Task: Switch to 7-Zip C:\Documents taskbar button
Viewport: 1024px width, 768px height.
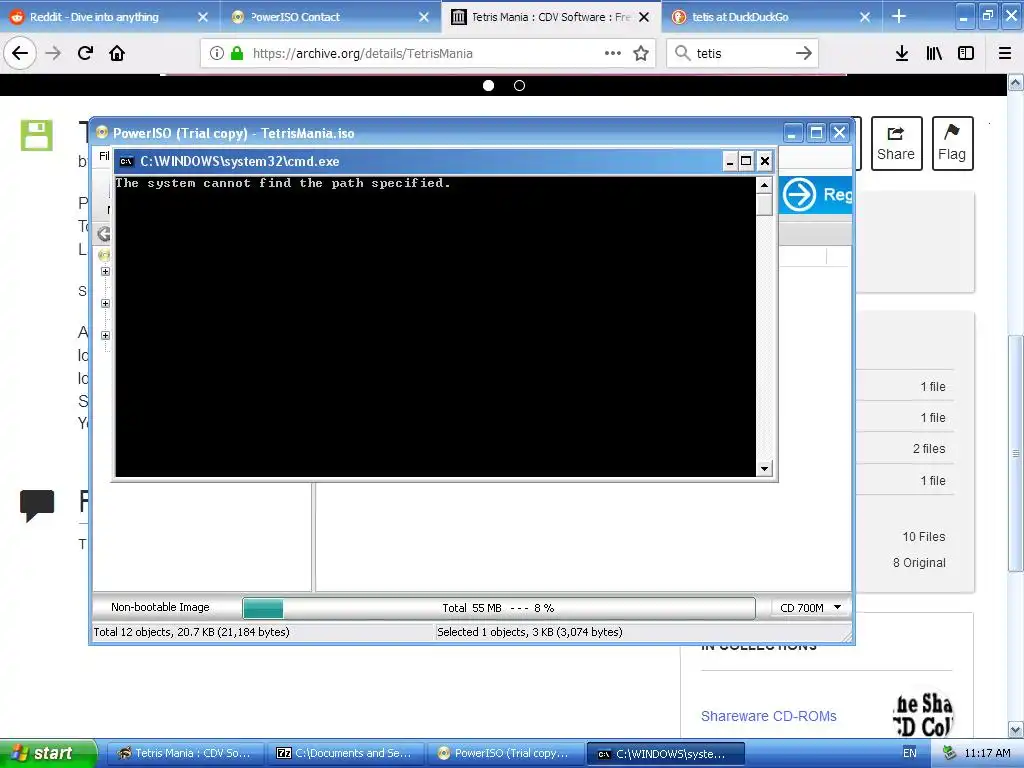Action: pos(345,753)
